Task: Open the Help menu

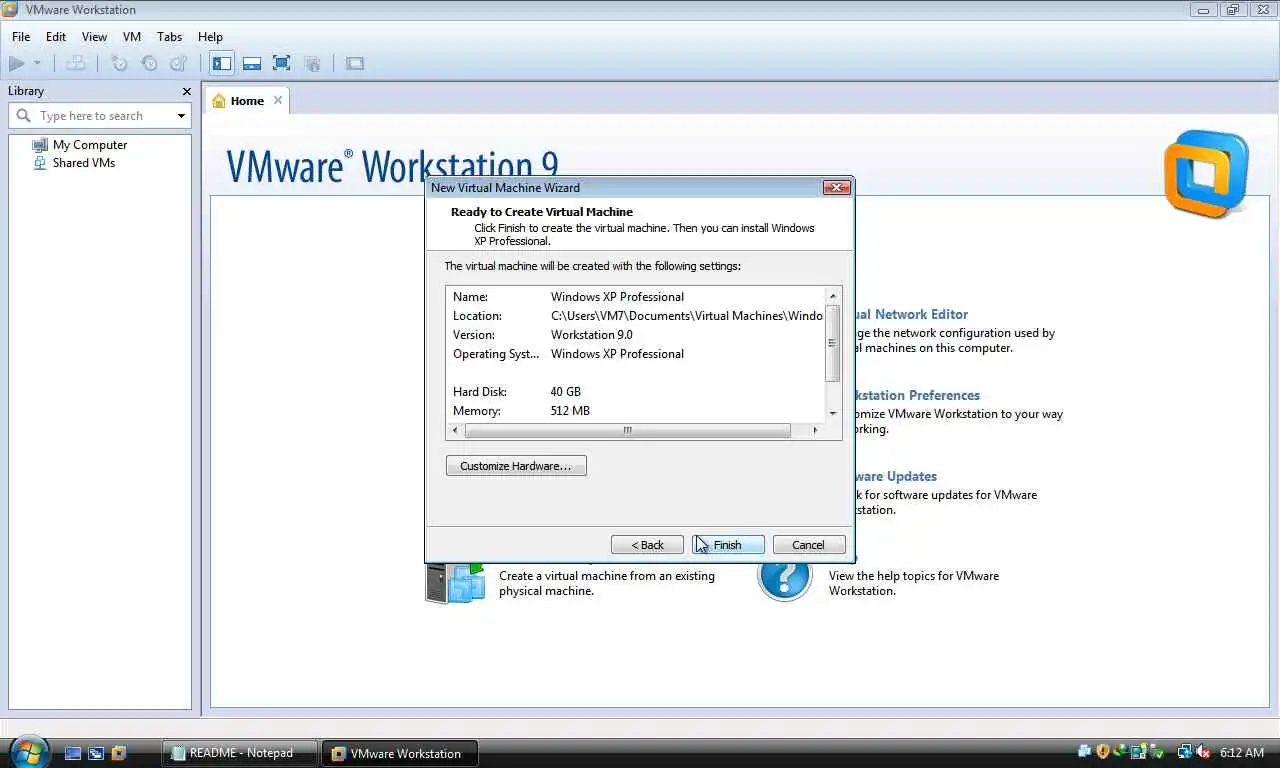Action: [210, 36]
